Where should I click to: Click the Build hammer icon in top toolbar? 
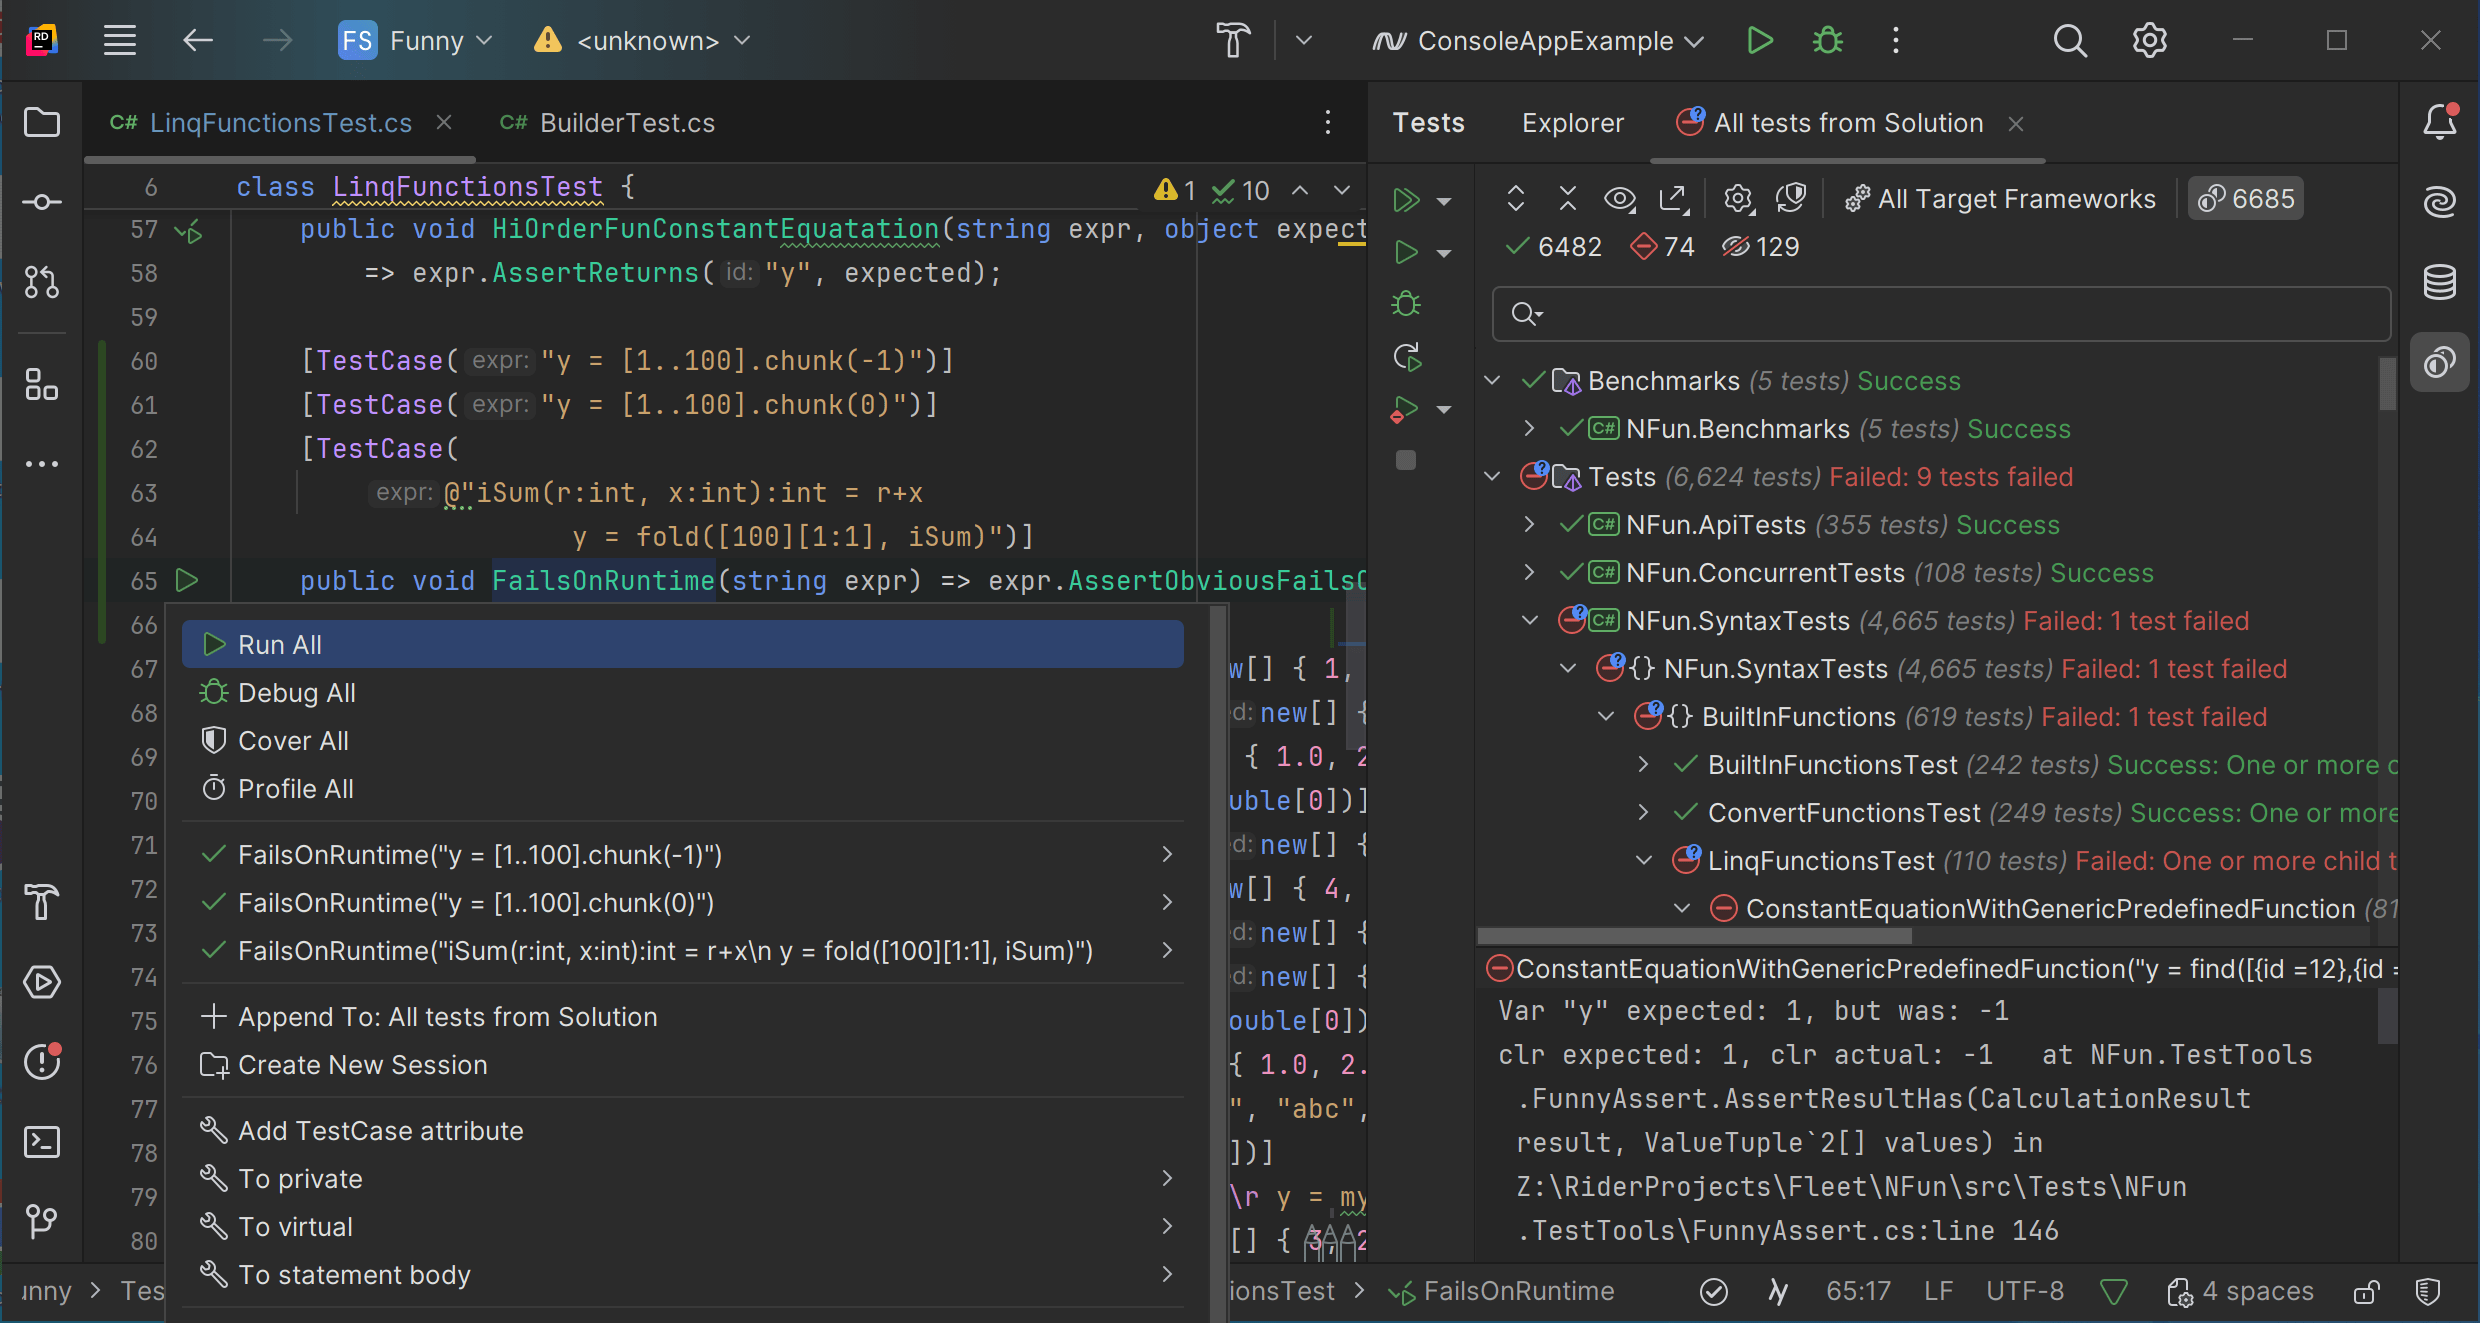click(x=1233, y=41)
